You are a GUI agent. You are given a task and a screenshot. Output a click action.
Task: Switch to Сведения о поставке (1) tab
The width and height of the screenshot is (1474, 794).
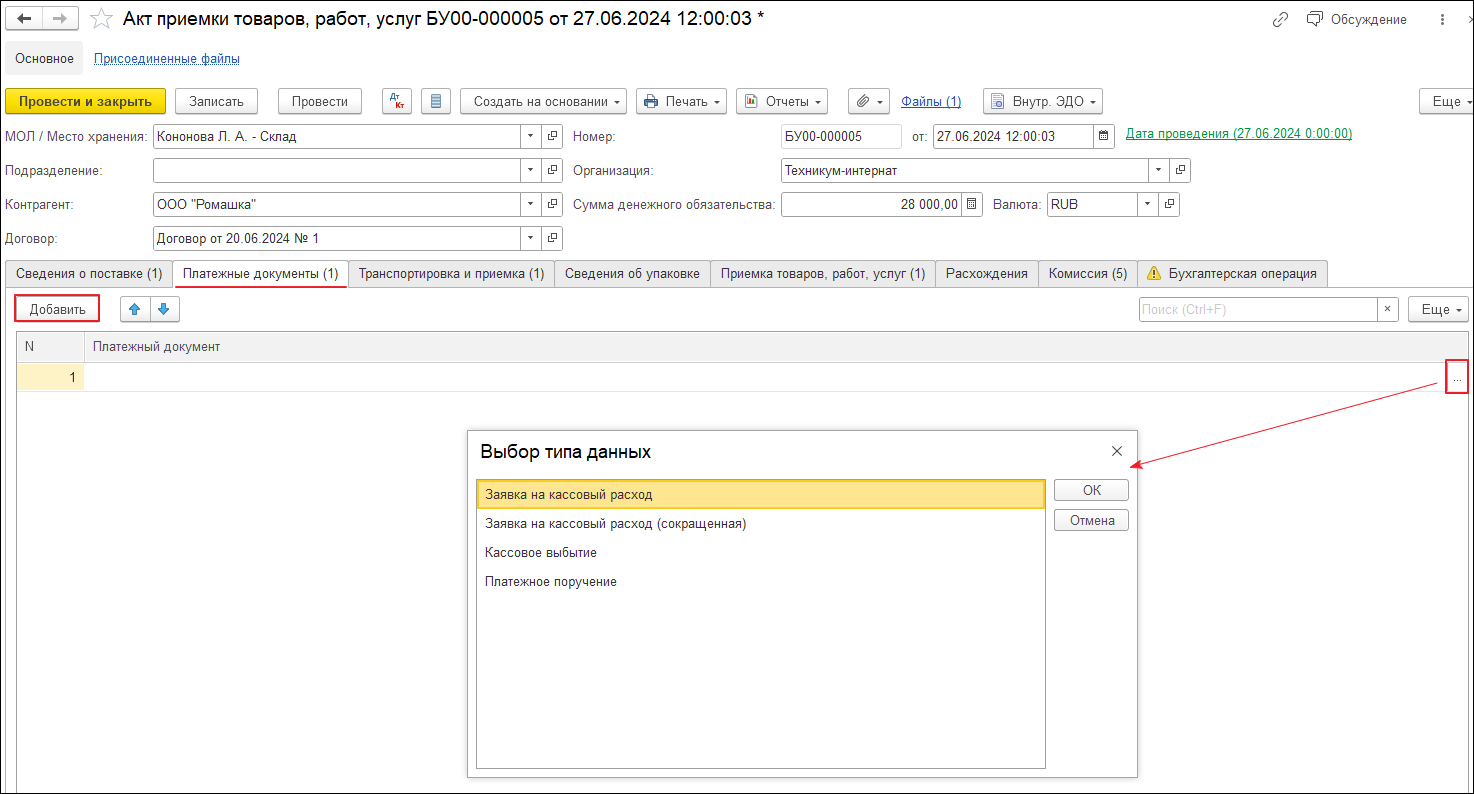point(88,273)
